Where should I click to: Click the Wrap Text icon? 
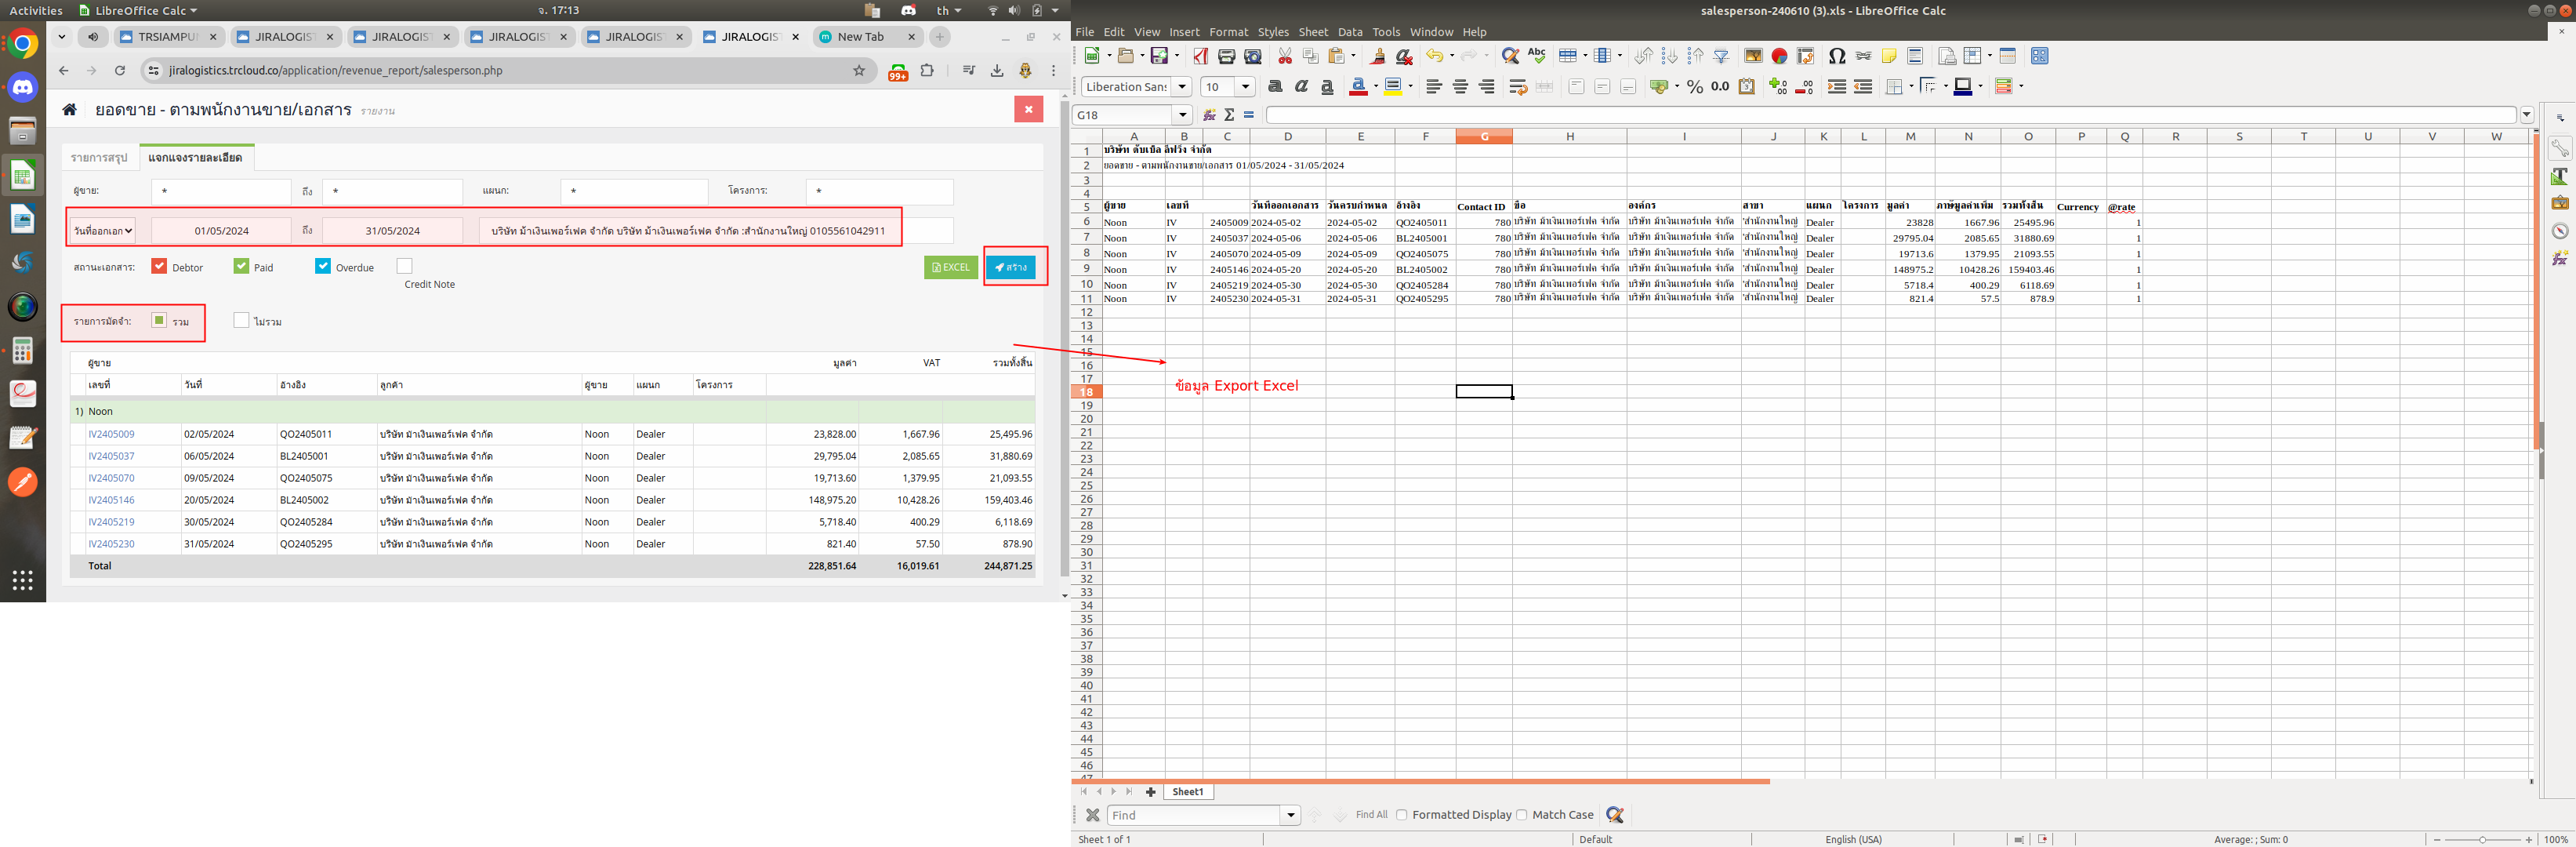[x=1518, y=87]
